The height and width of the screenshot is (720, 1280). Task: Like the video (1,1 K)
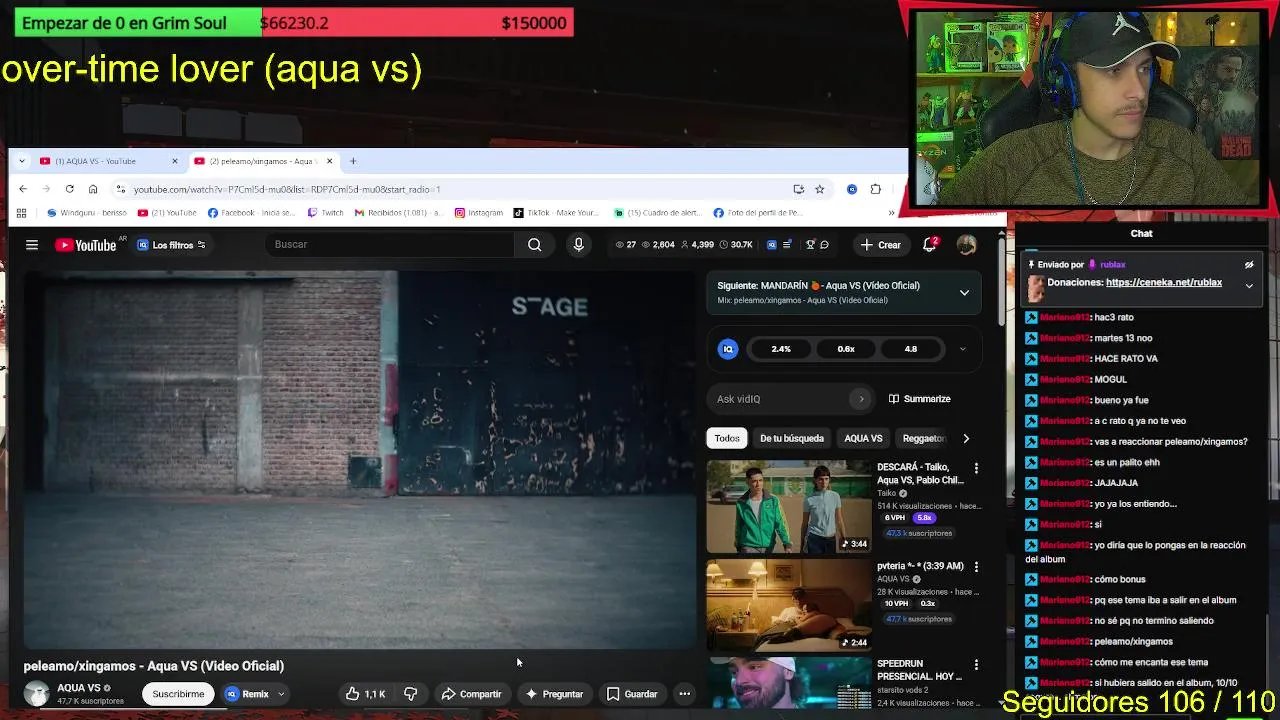pos(365,694)
